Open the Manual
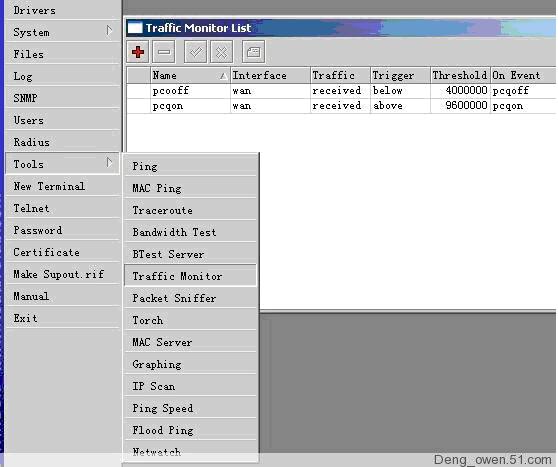This screenshot has height=467, width=558. (63, 296)
